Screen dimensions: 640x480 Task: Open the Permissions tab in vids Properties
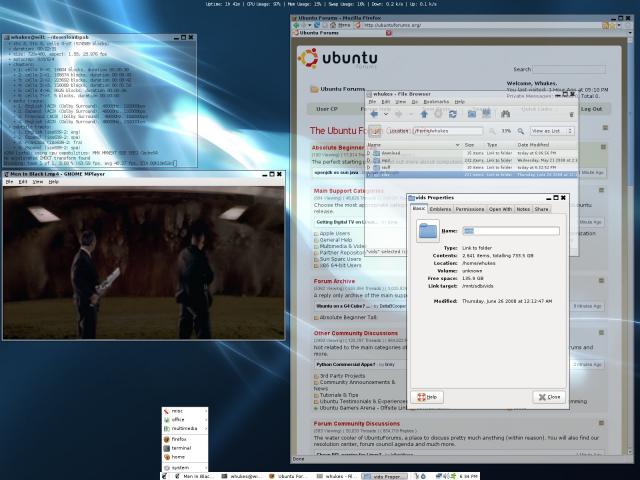(x=469, y=209)
